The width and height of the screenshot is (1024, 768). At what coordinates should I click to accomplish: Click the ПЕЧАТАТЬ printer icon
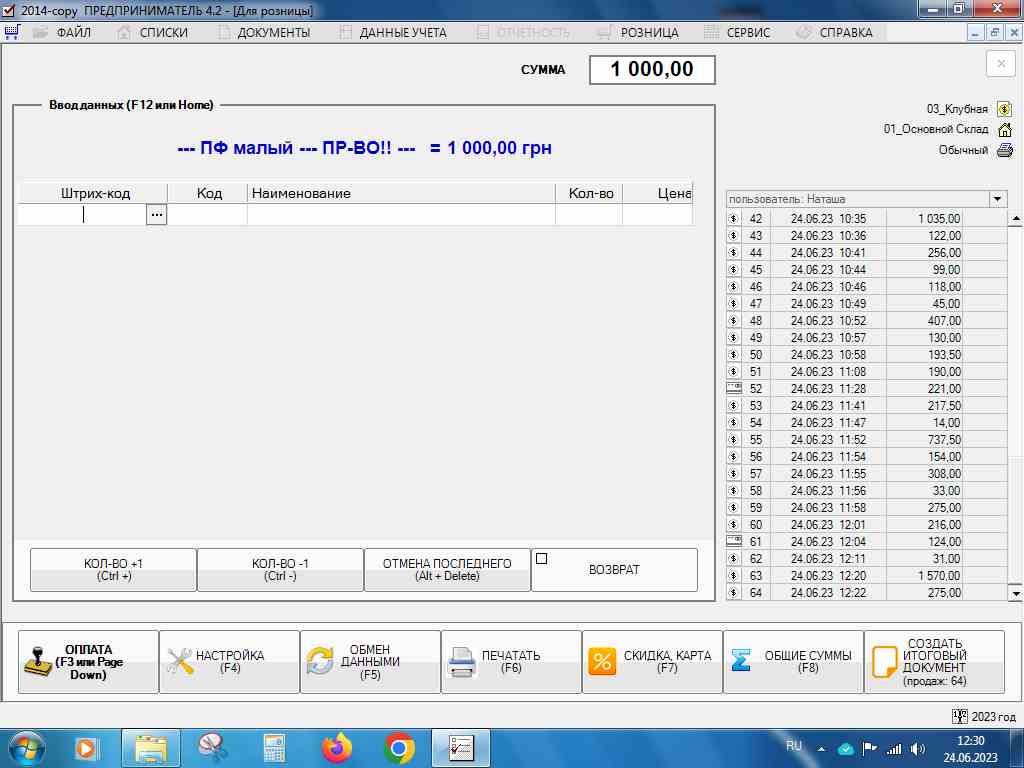click(x=461, y=662)
